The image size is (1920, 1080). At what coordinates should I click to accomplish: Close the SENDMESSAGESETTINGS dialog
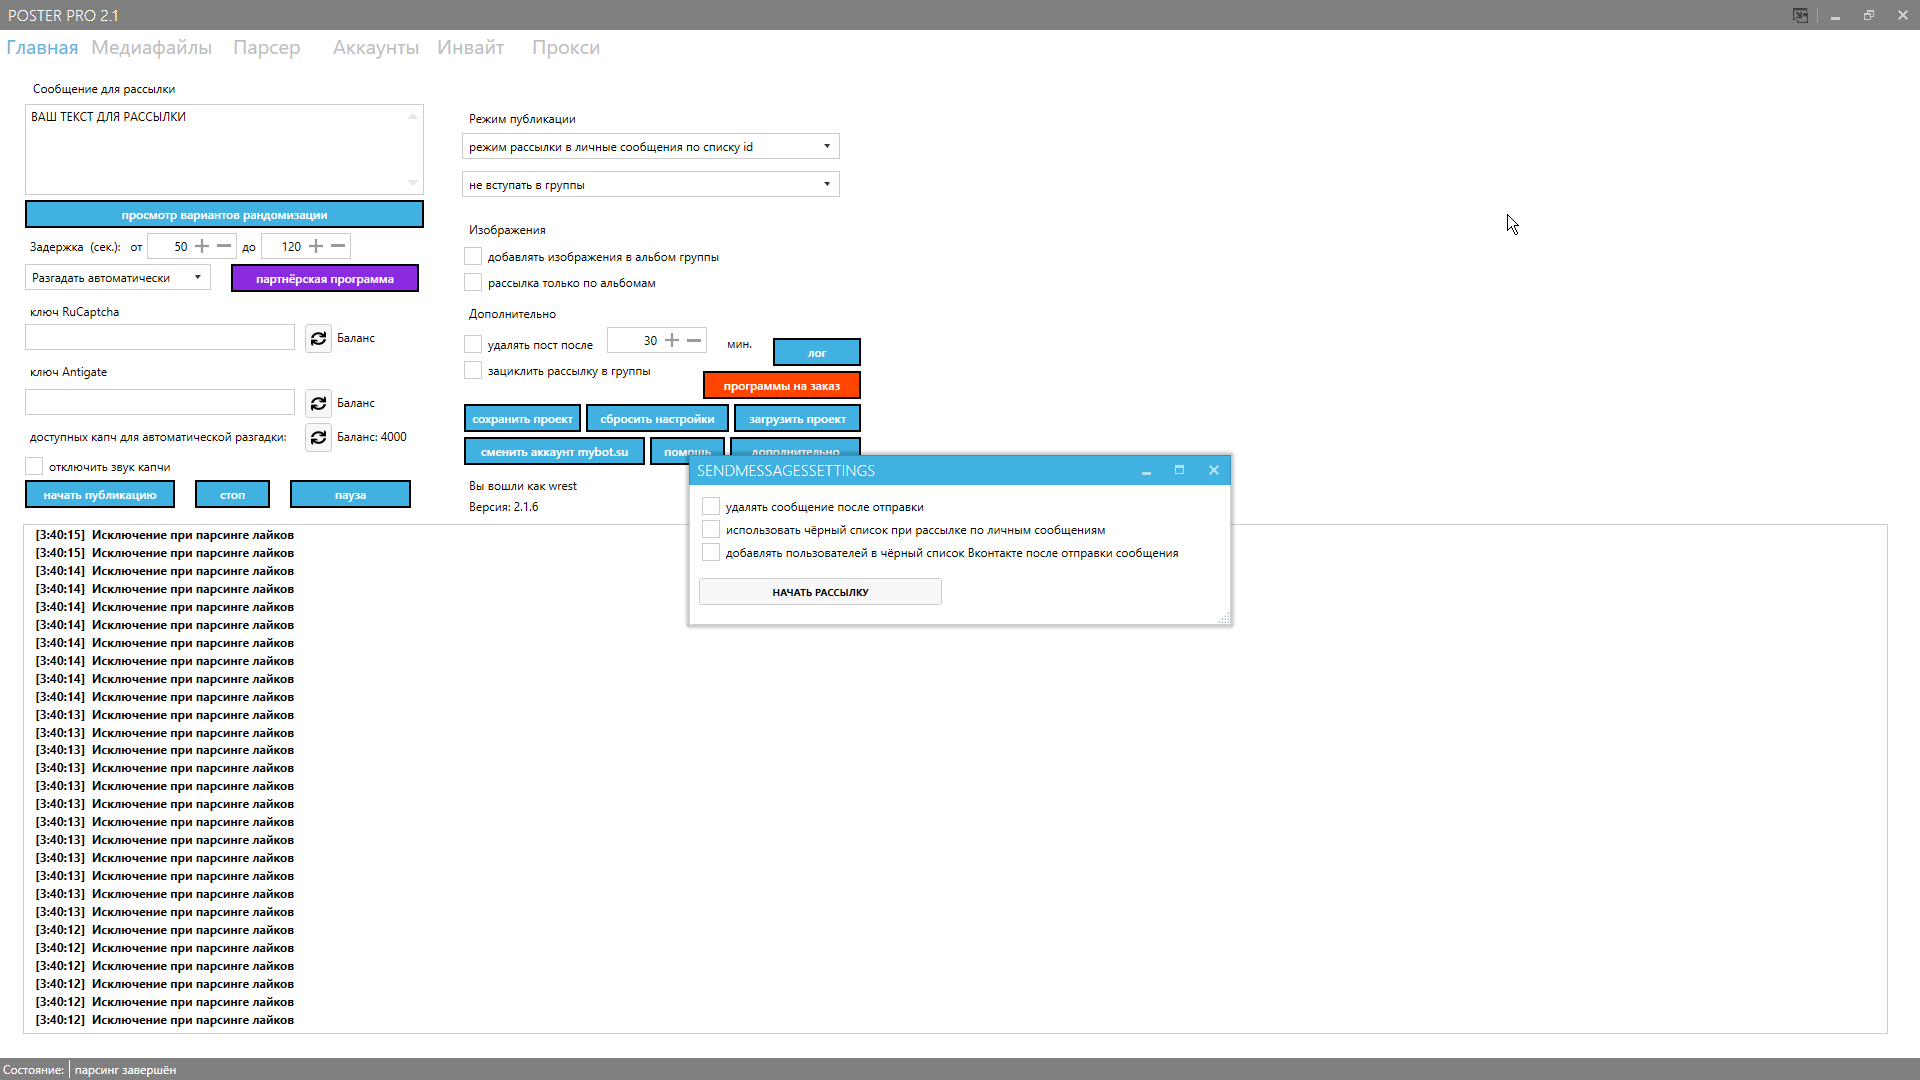[1213, 470]
